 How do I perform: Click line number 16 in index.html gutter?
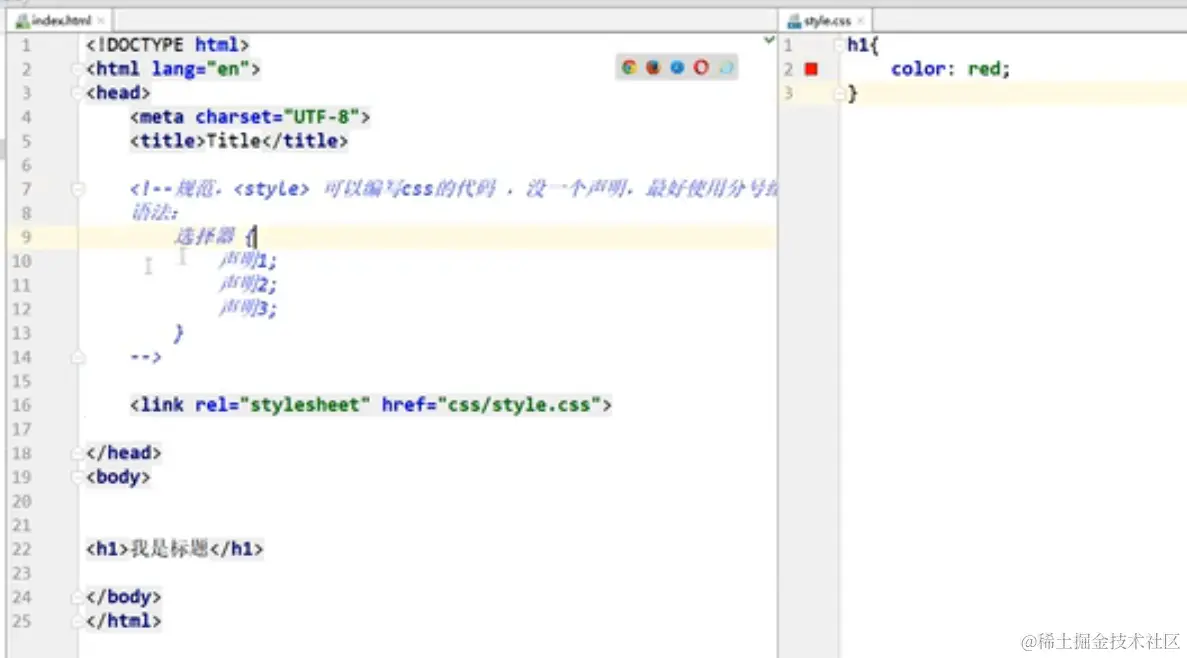(21, 405)
